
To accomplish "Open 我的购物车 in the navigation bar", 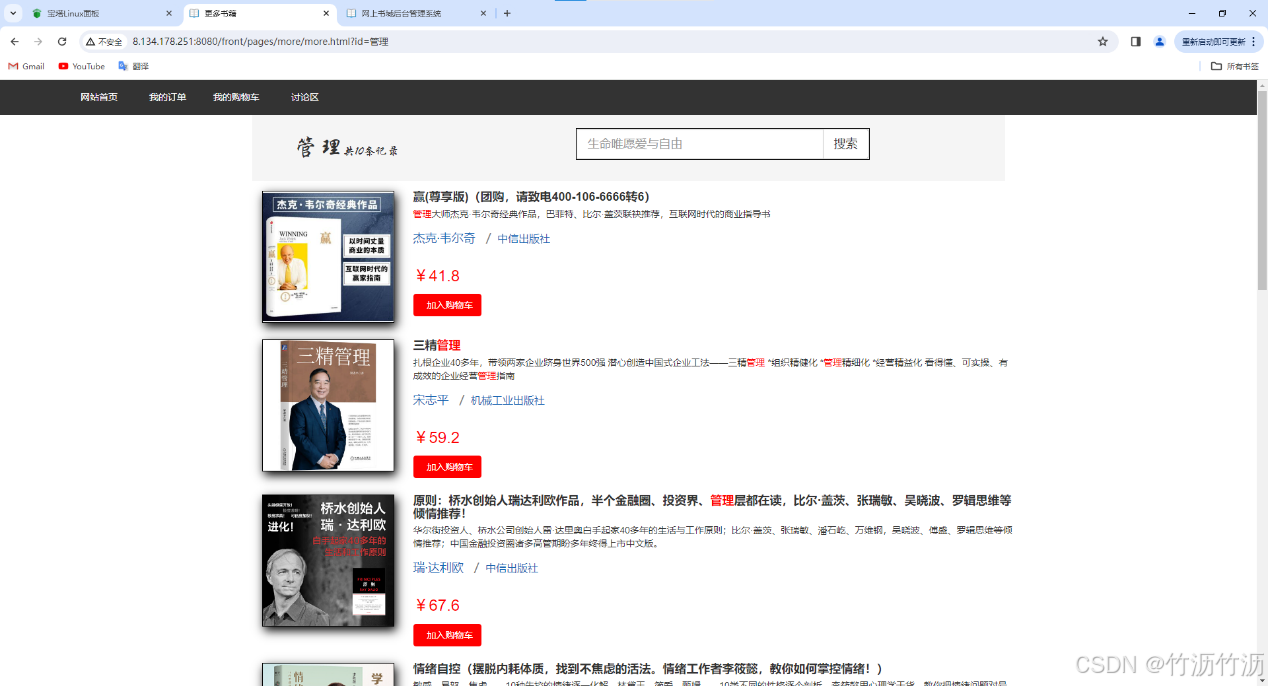I will [236, 97].
